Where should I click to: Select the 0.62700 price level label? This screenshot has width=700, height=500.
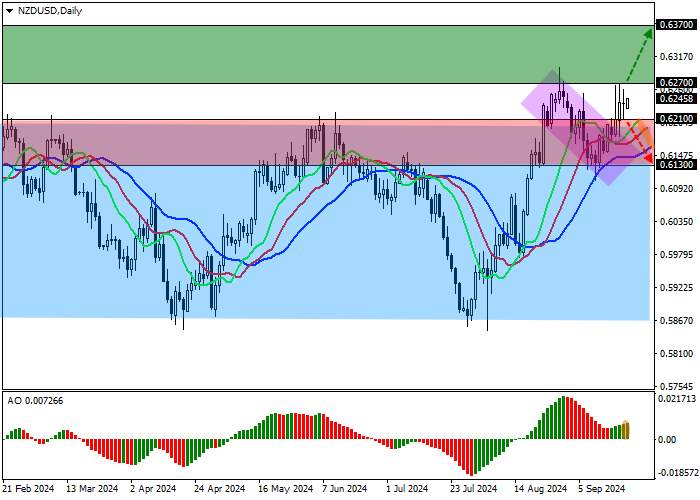coord(676,83)
